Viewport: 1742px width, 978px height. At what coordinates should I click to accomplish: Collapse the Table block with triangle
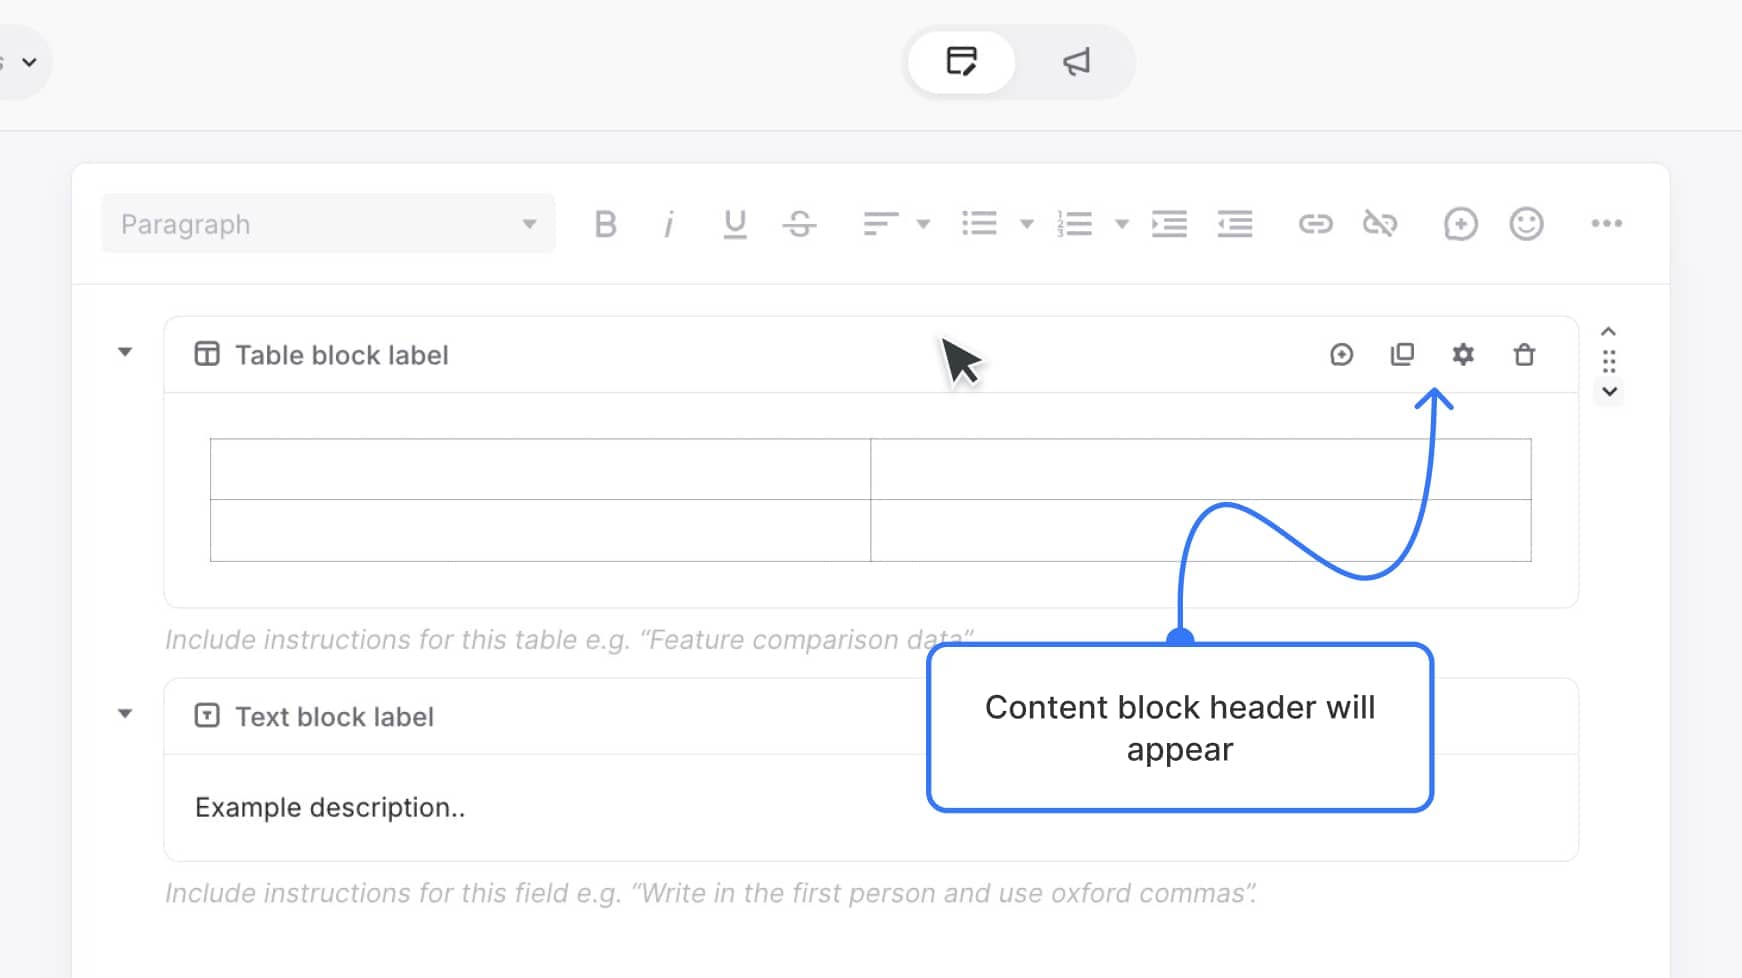(x=125, y=352)
